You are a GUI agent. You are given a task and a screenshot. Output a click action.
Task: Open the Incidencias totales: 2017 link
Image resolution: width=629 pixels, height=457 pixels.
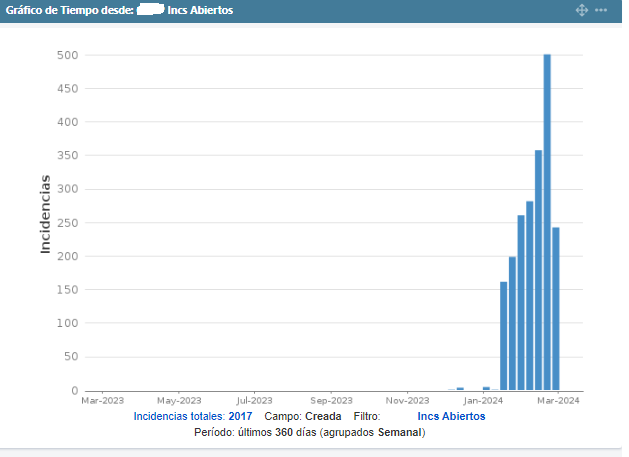(193, 416)
